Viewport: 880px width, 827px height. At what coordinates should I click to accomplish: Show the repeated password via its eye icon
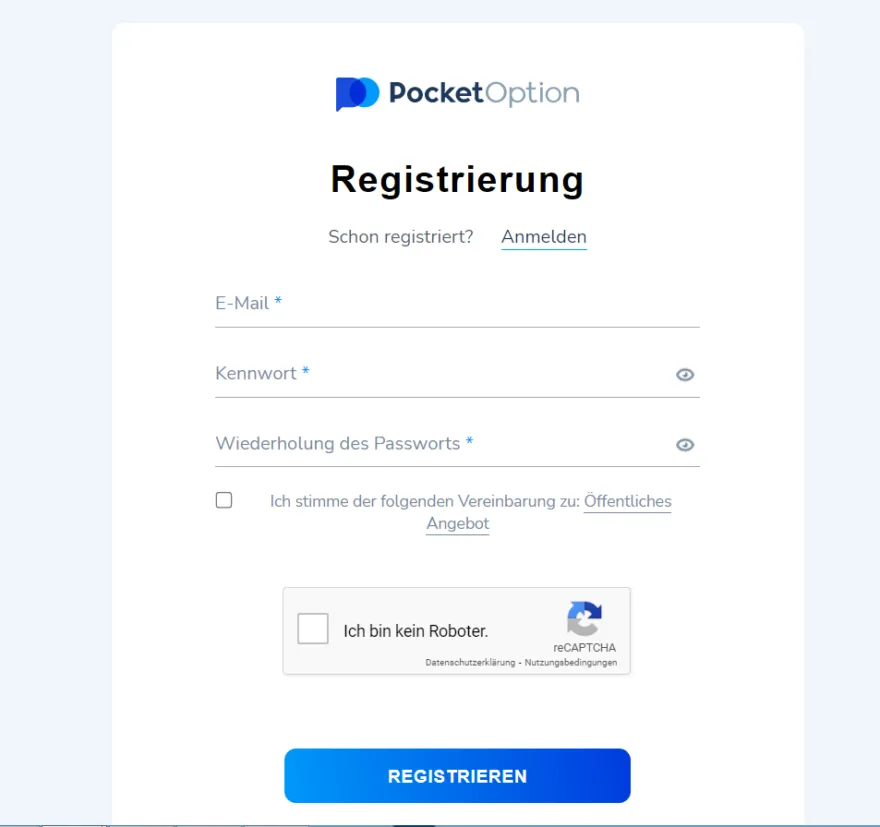coord(684,444)
